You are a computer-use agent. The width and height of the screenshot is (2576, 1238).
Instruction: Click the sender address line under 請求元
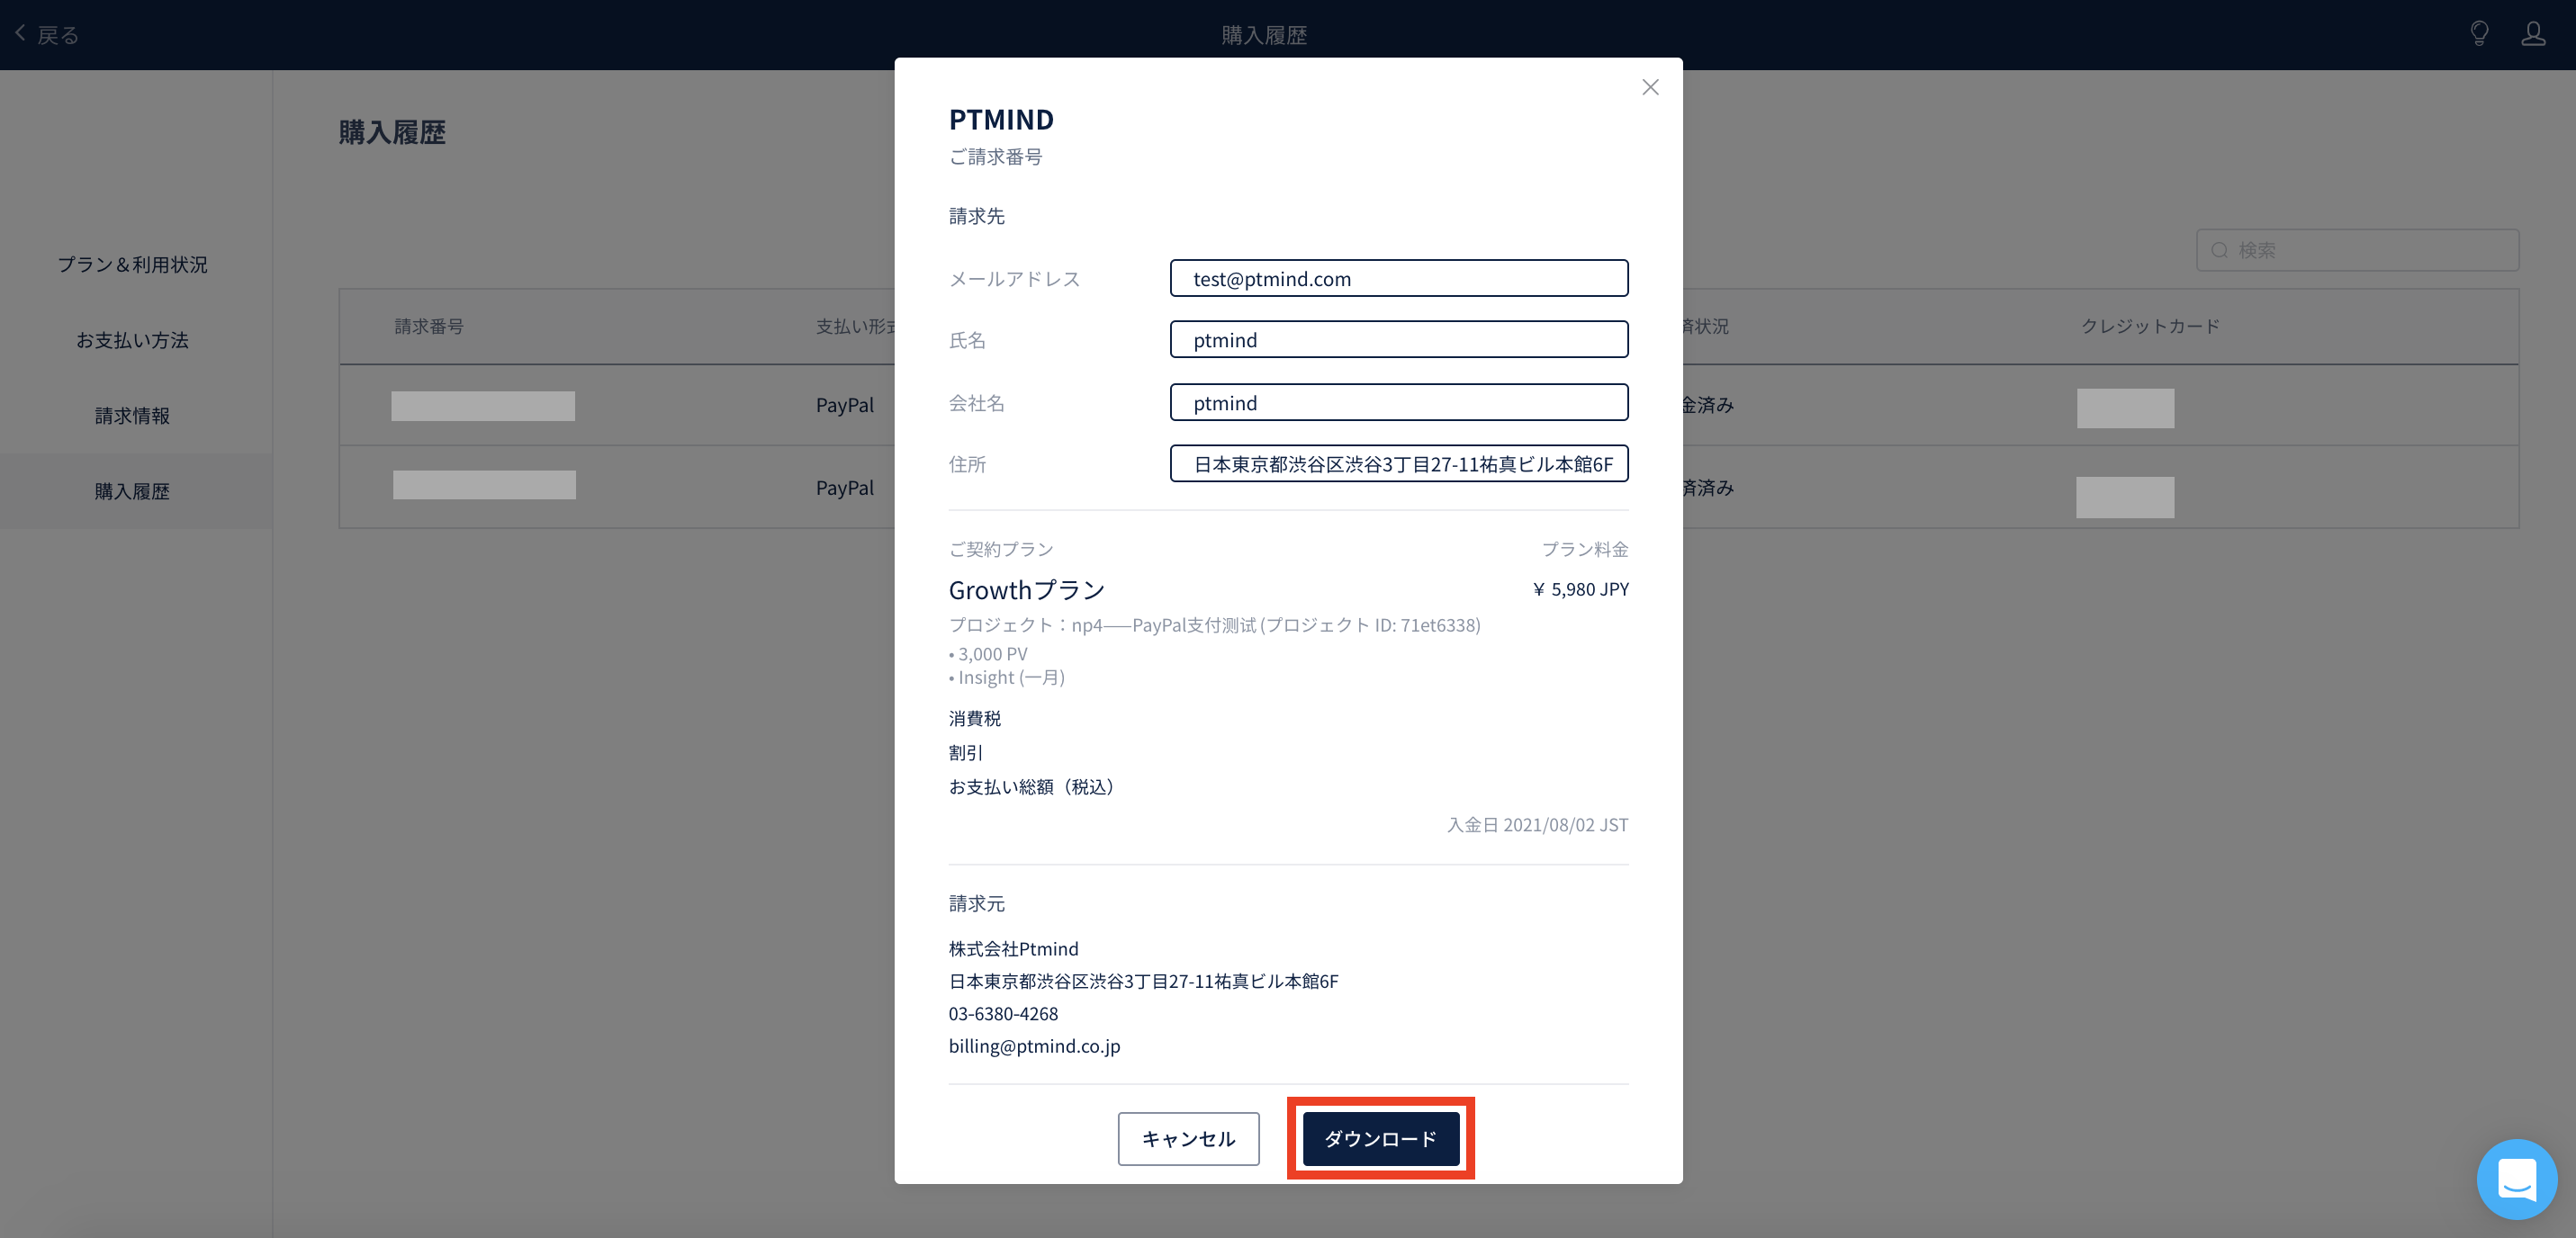[x=1143, y=981]
